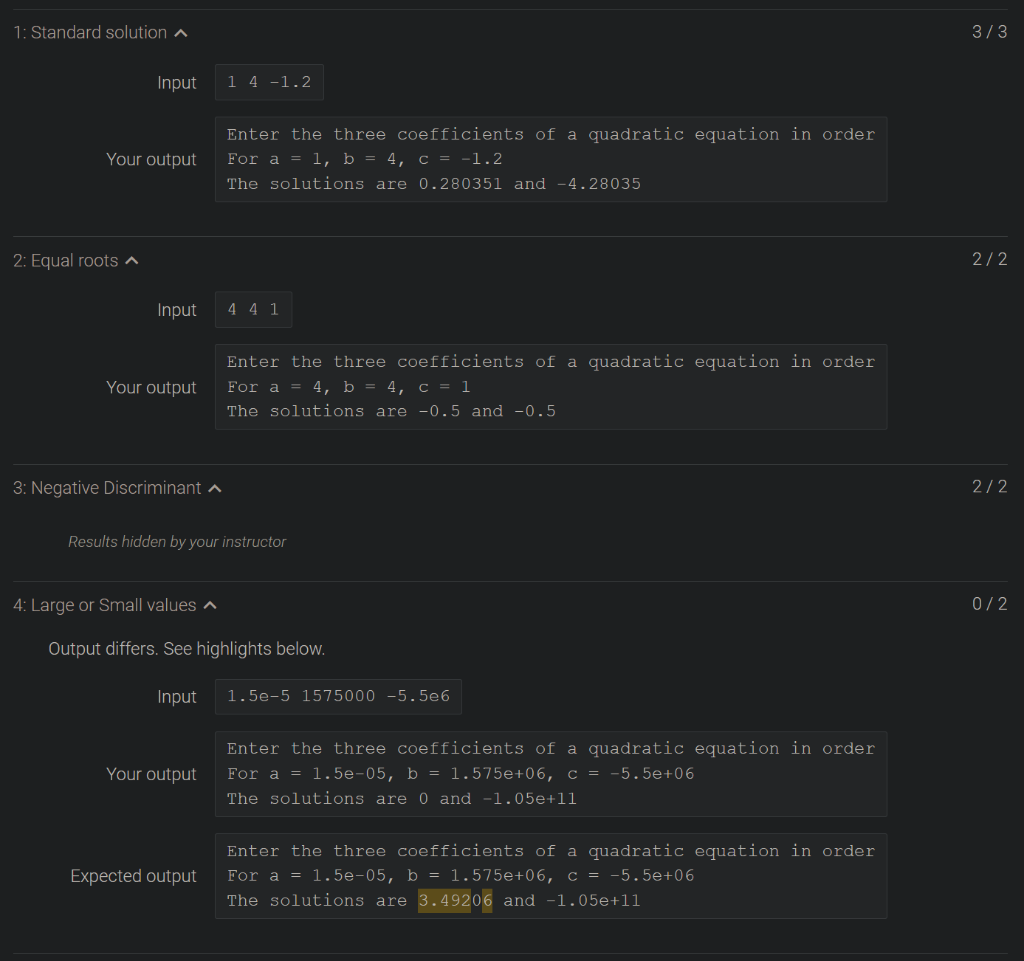Collapse the Negative Discriminant test case
Image resolution: width=1024 pixels, height=961 pixels.
pos(215,487)
